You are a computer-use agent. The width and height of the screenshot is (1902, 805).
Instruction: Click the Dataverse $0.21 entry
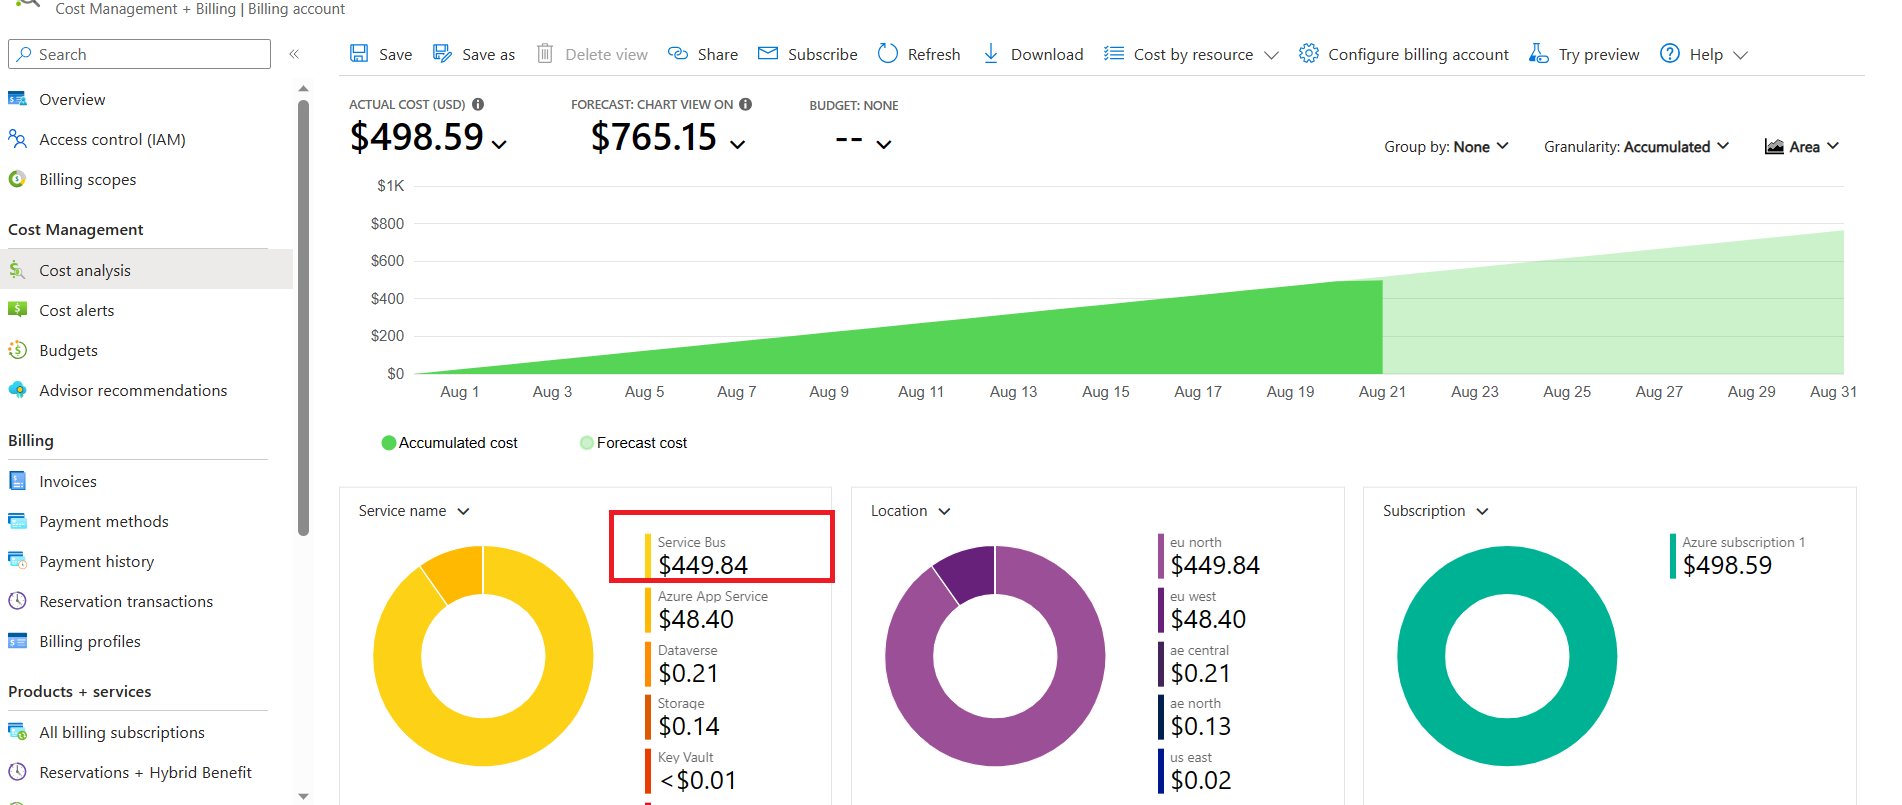[x=683, y=663]
